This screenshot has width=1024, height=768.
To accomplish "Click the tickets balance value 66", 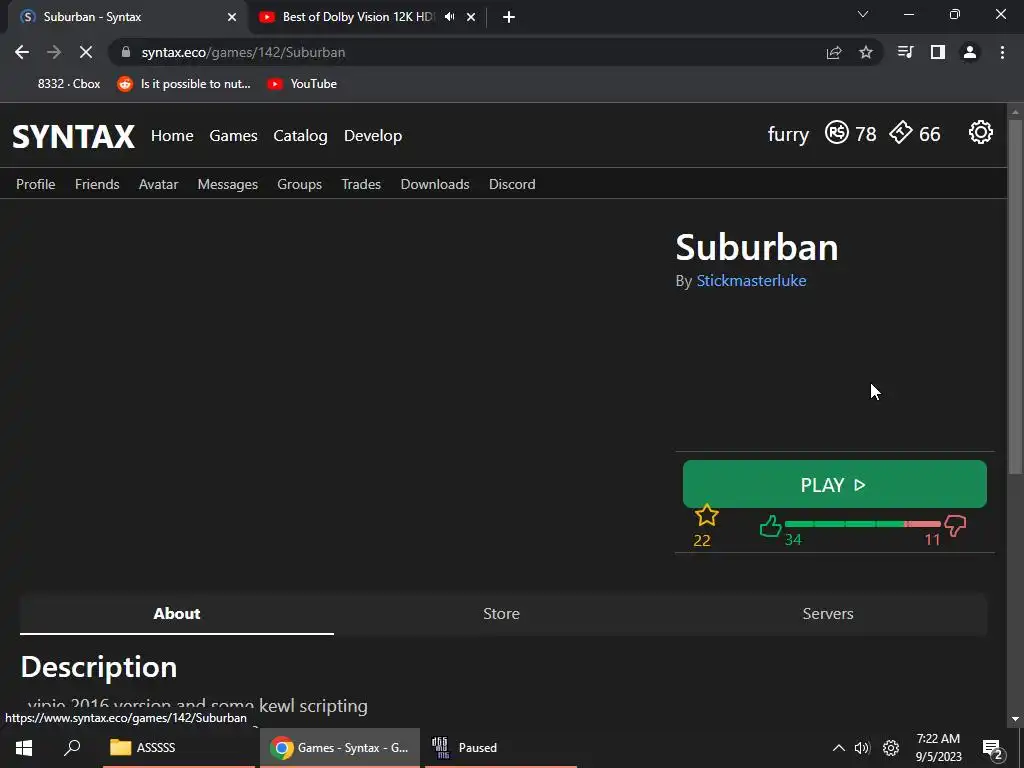I will 930,135.
